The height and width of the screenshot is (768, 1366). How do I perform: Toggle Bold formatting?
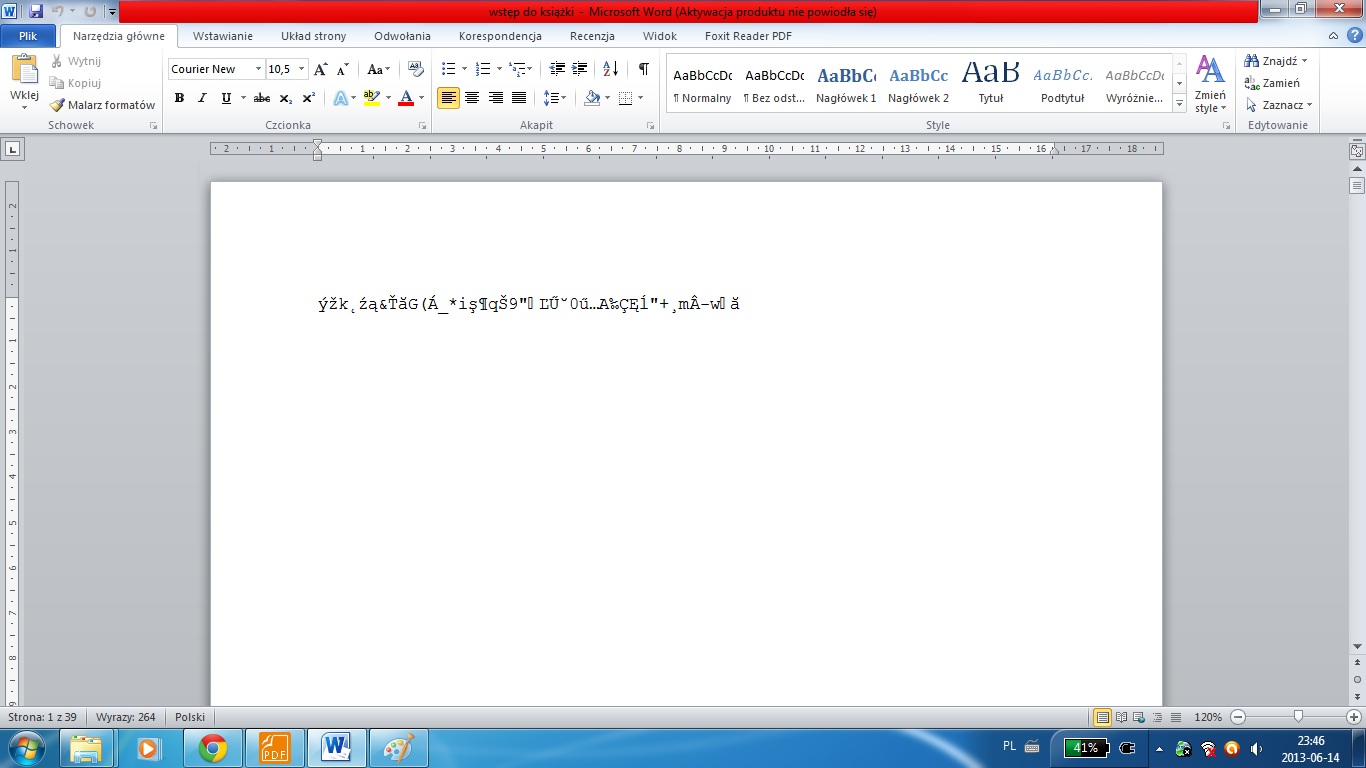coord(179,98)
